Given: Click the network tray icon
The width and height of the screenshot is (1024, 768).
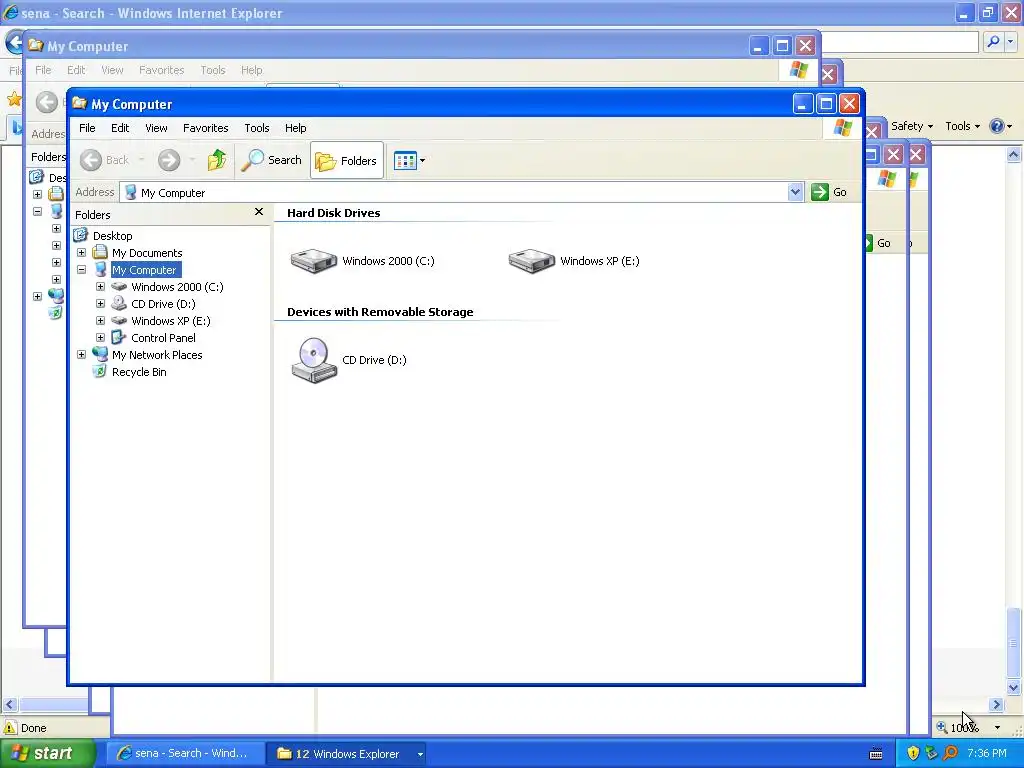Looking at the screenshot, I should click(931, 753).
